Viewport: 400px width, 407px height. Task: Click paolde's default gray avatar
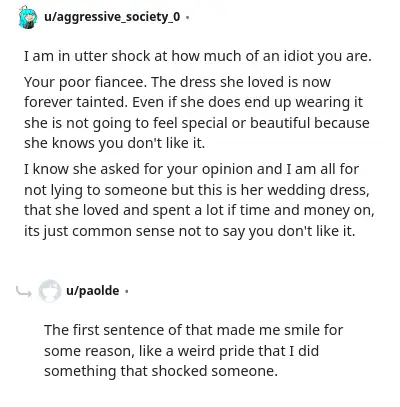pyautogui.click(x=49, y=291)
